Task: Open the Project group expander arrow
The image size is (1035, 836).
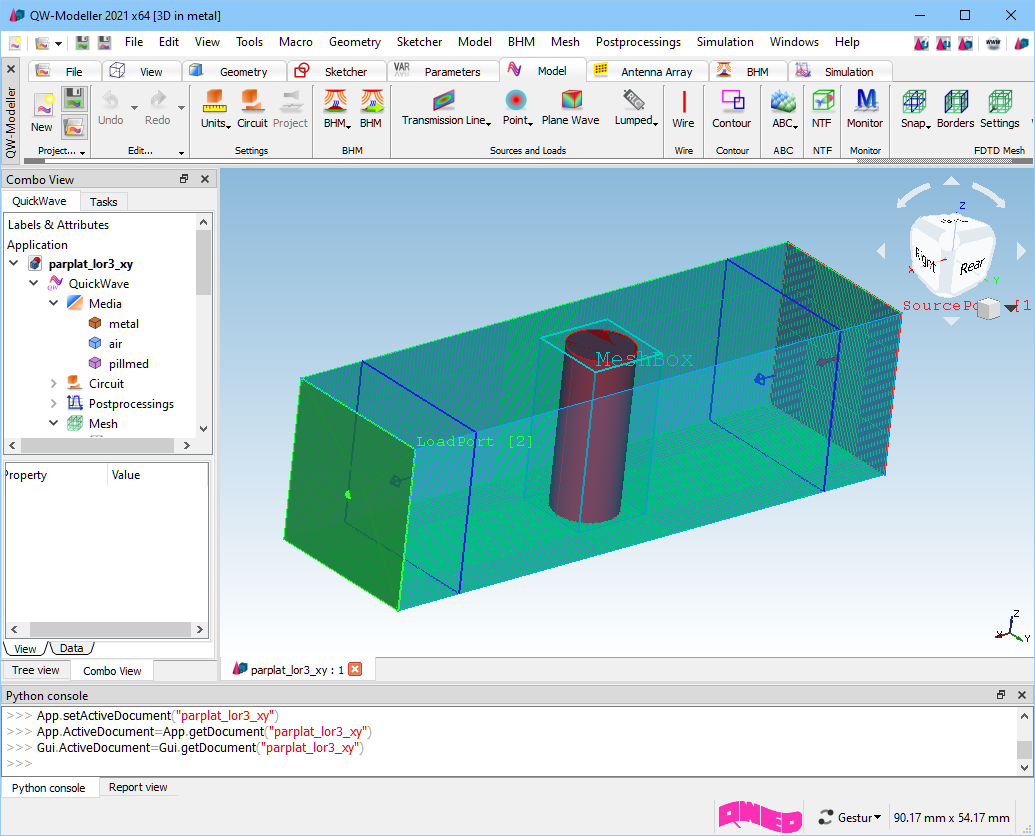Action: 83,152
